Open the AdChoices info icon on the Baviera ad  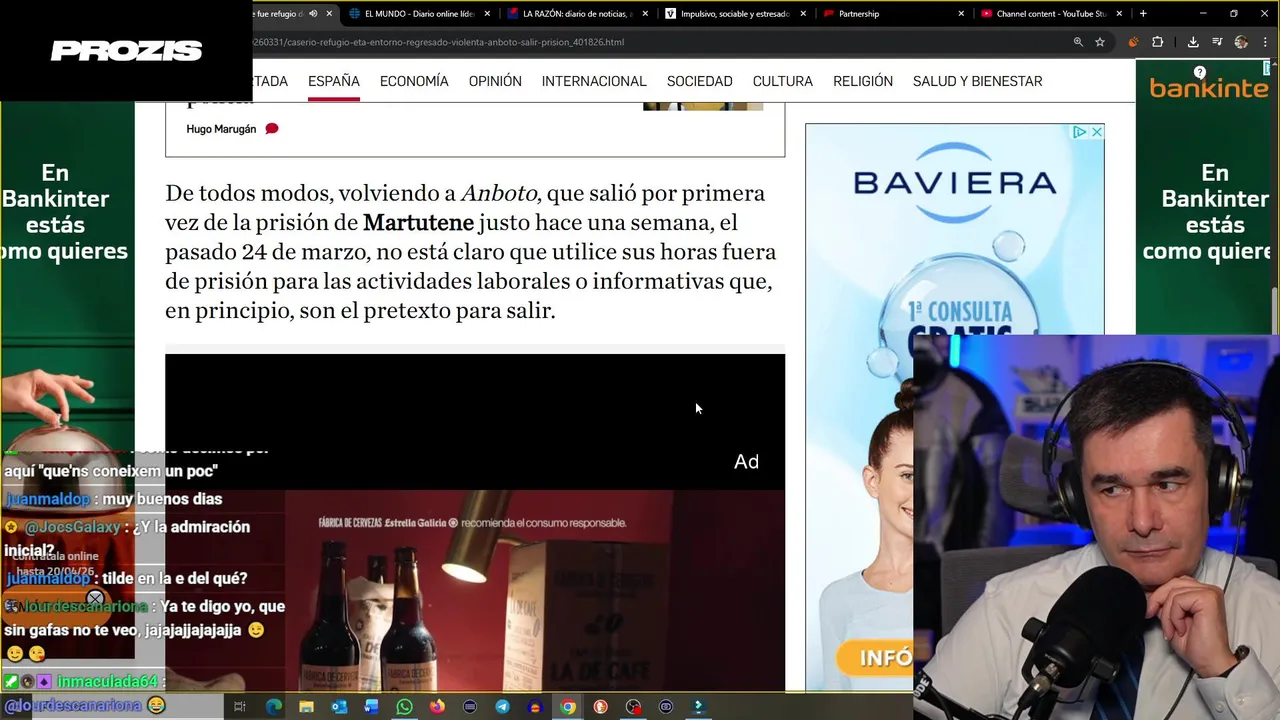(x=1080, y=132)
